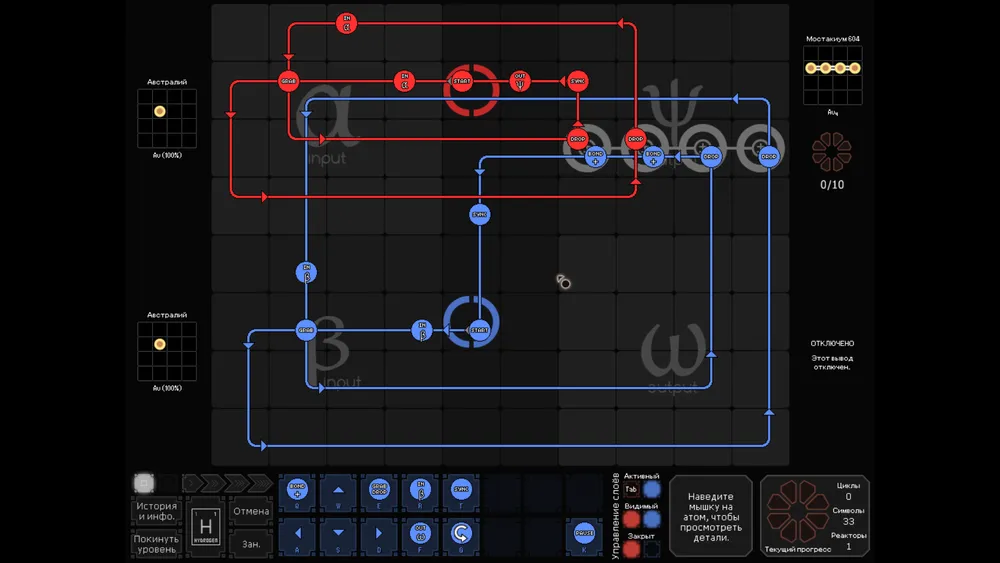Click the atom details hint panel

tap(710, 516)
